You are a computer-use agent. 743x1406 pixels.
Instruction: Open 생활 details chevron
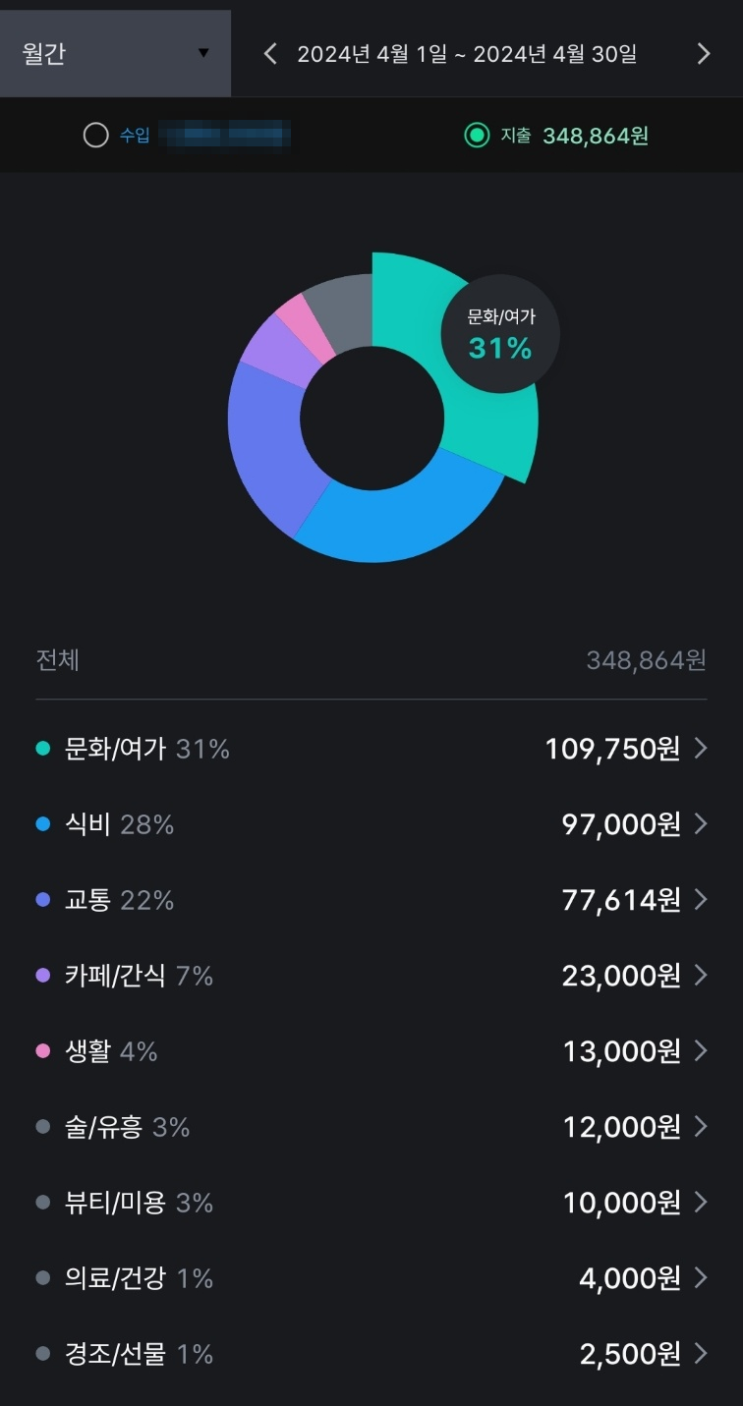(x=700, y=1051)
